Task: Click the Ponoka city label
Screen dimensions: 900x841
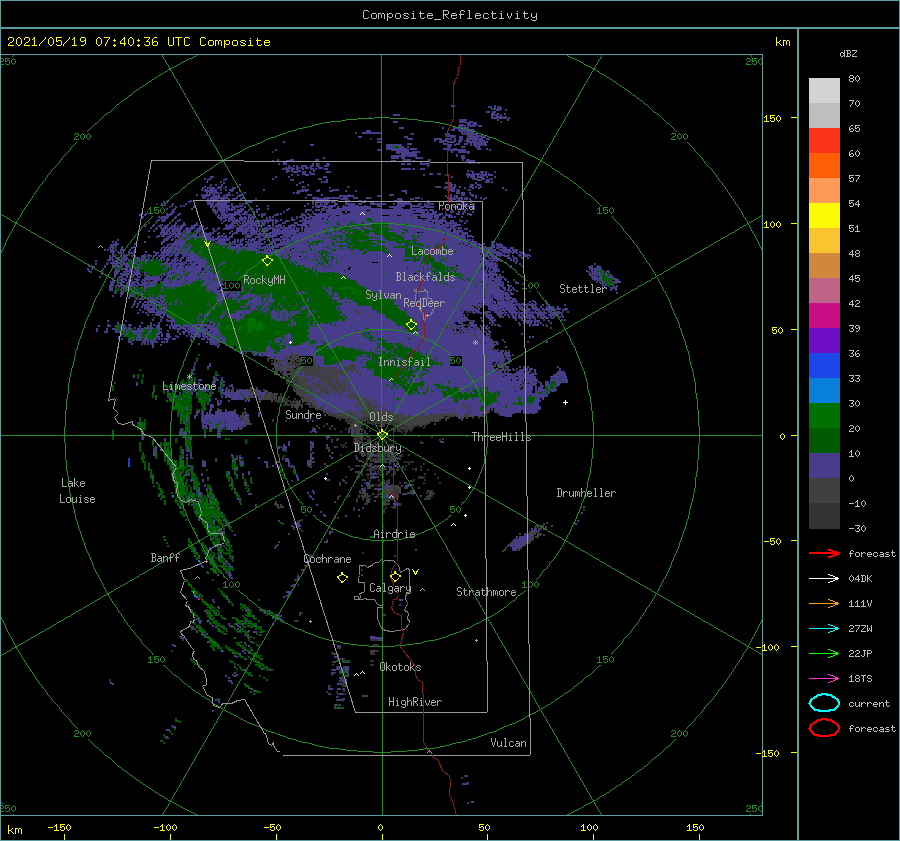Action: click(x=456, y=206)
